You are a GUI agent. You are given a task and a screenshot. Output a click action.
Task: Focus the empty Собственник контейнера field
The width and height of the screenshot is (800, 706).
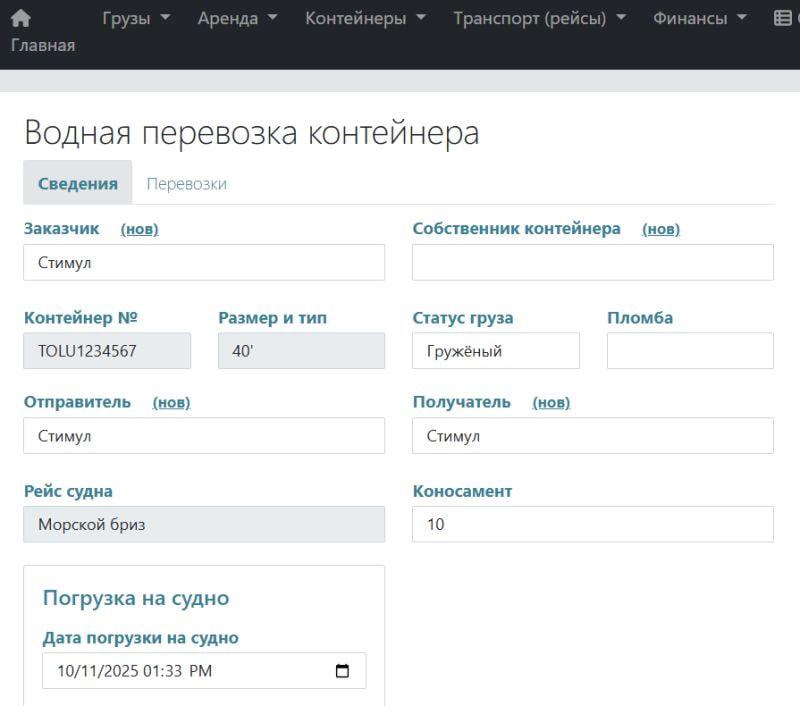coord(592,263)
